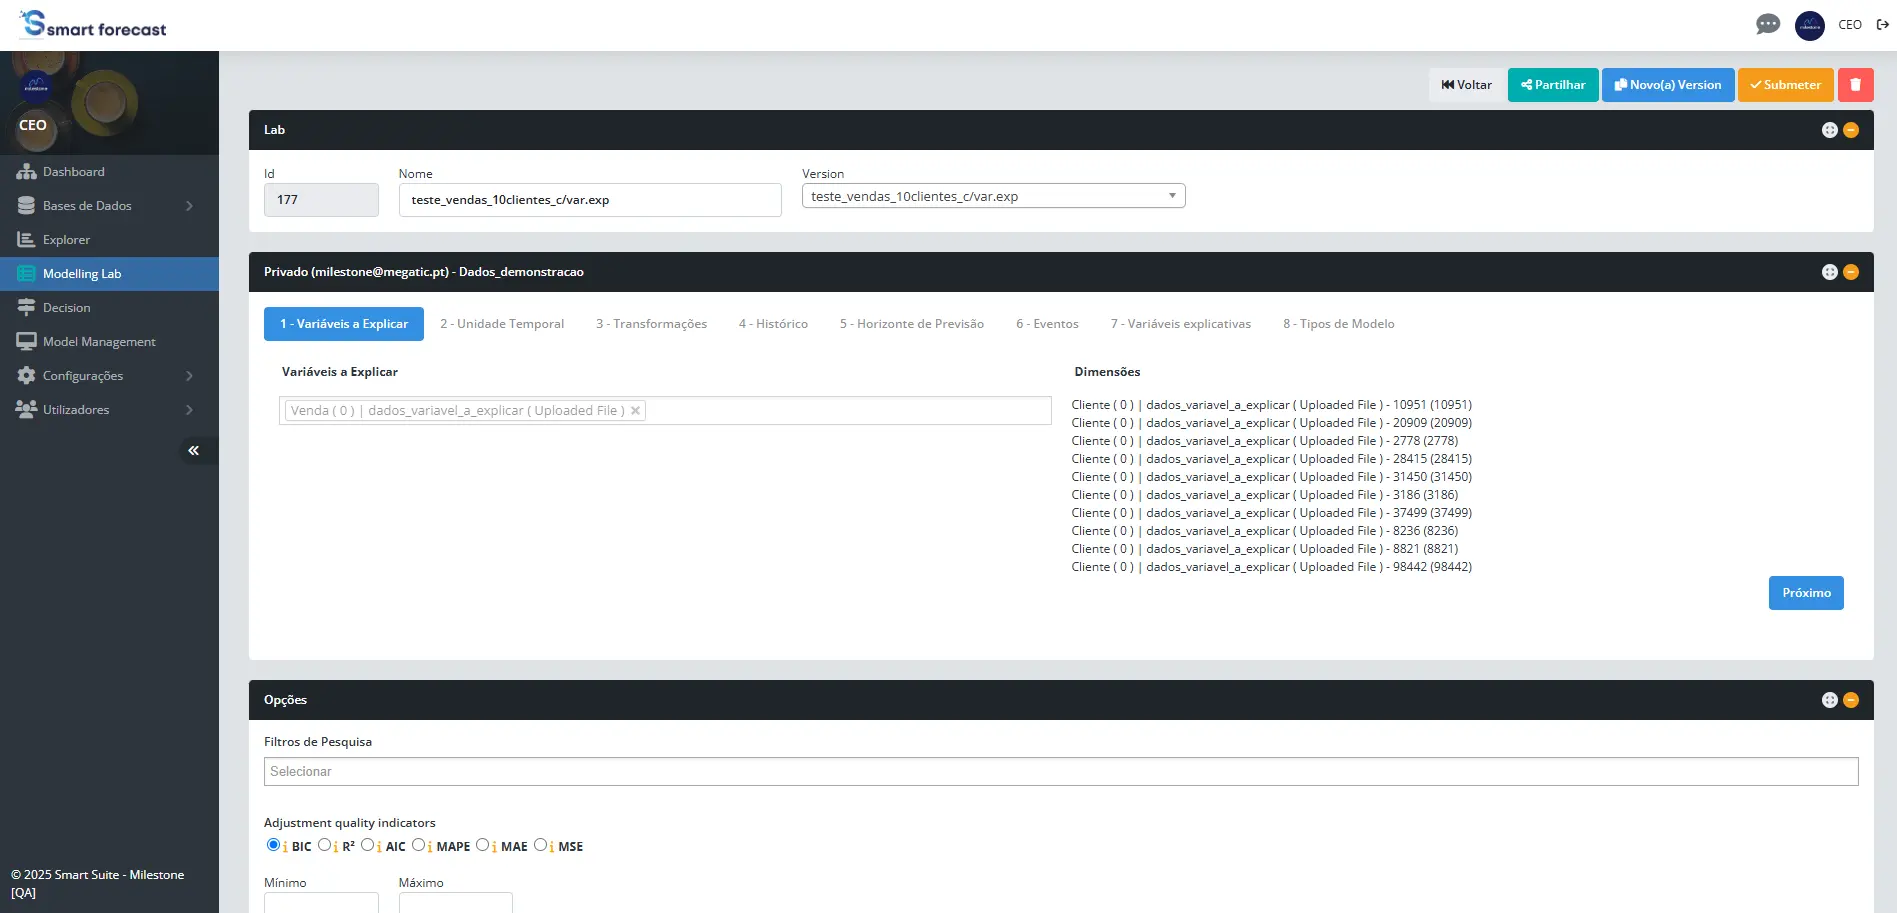Switch to 2 - Unidade Temporal tab
Viewport: 1897px width, 913px height.
(x=501, y=324)
